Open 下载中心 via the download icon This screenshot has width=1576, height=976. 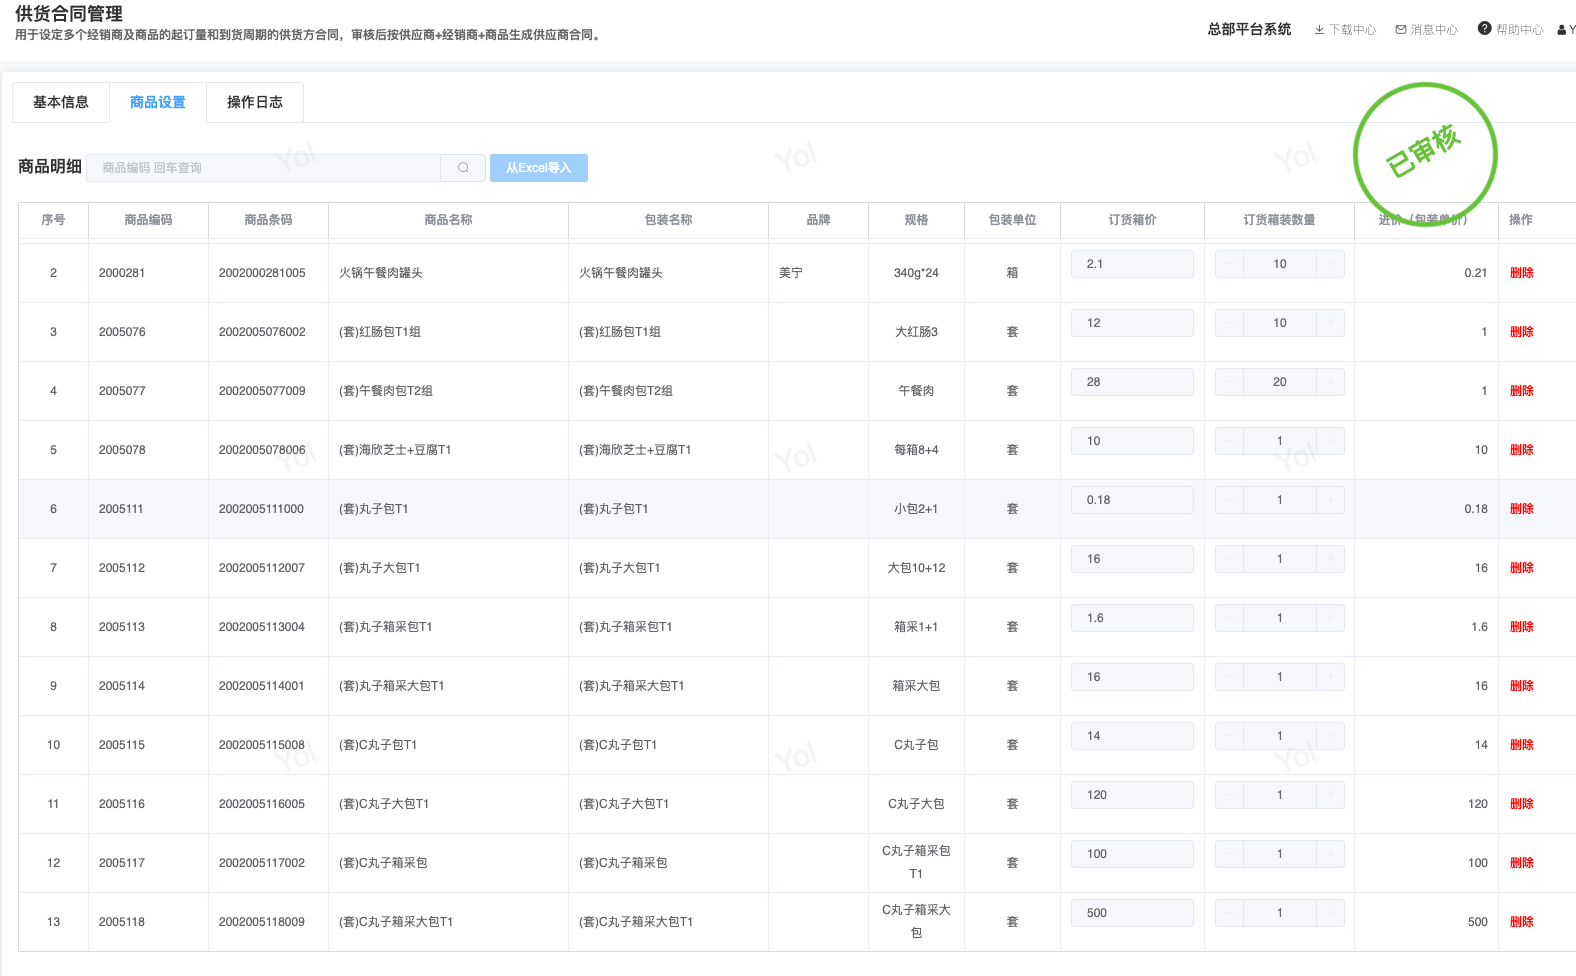(x=1319, y=30)
